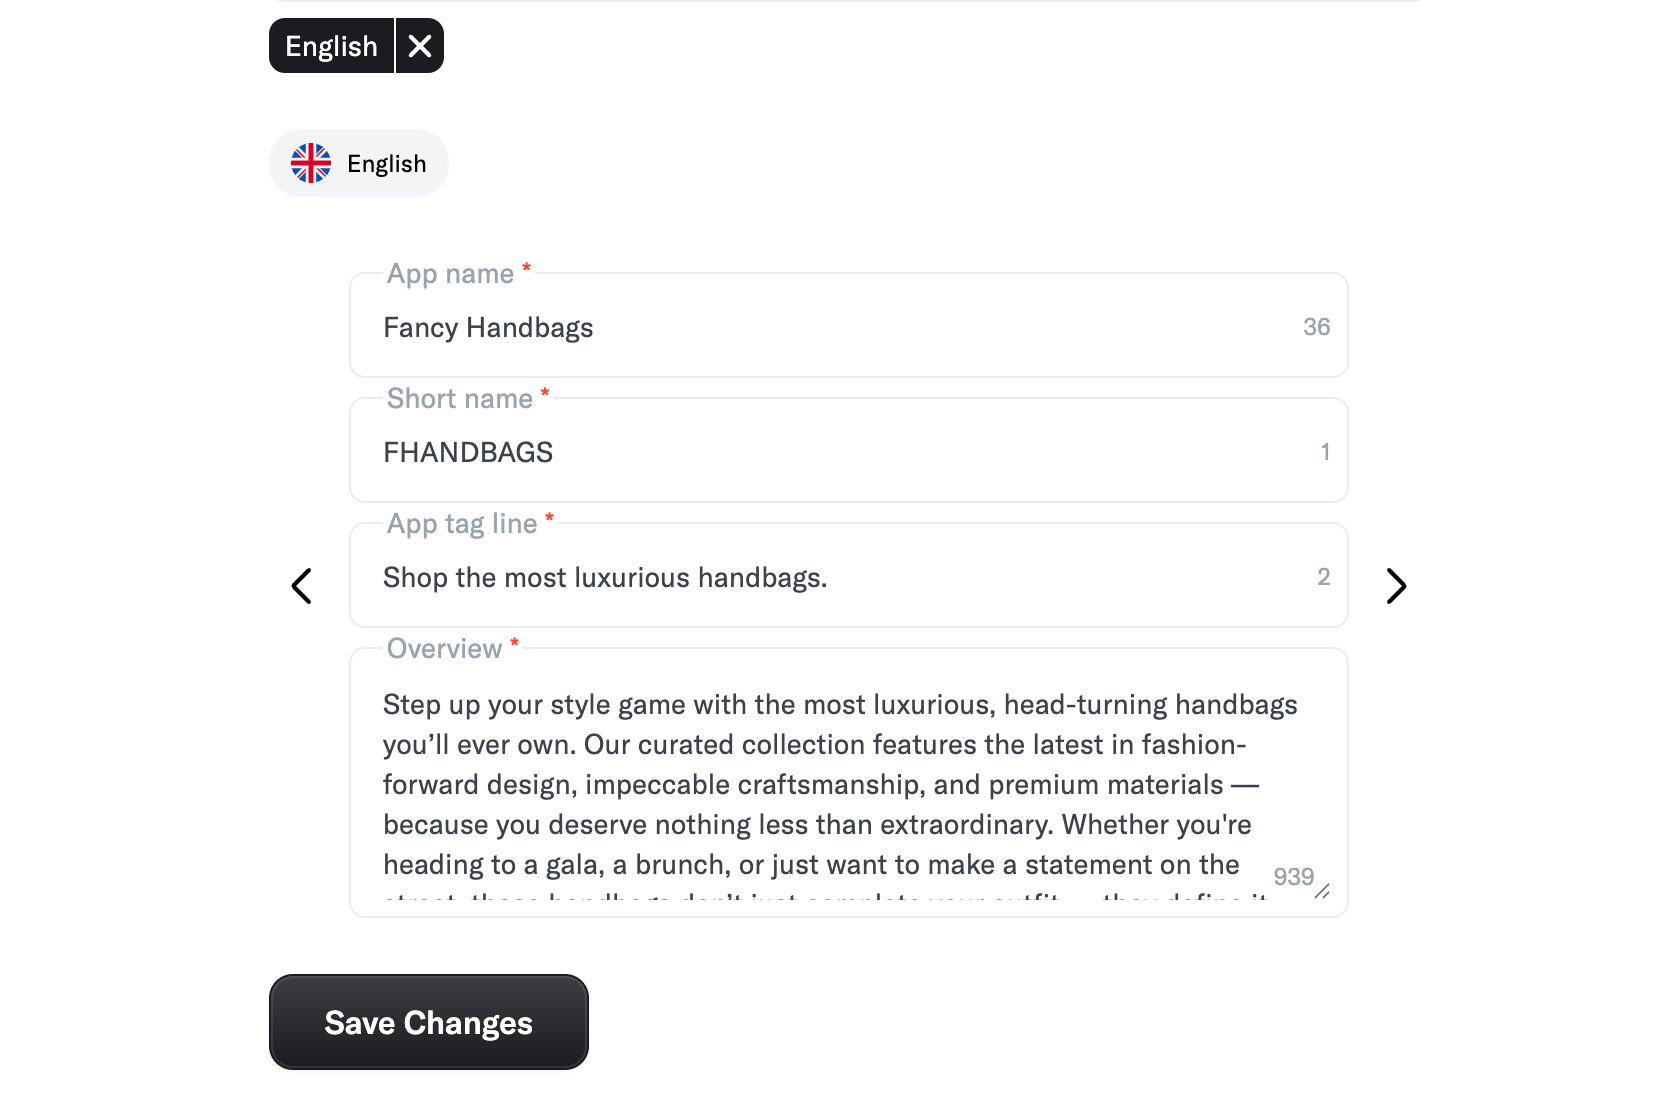Image resolution: width=1656 pixels, height=1118 pixels.
Task: Click the Short name field label
Action: point(460,399)
